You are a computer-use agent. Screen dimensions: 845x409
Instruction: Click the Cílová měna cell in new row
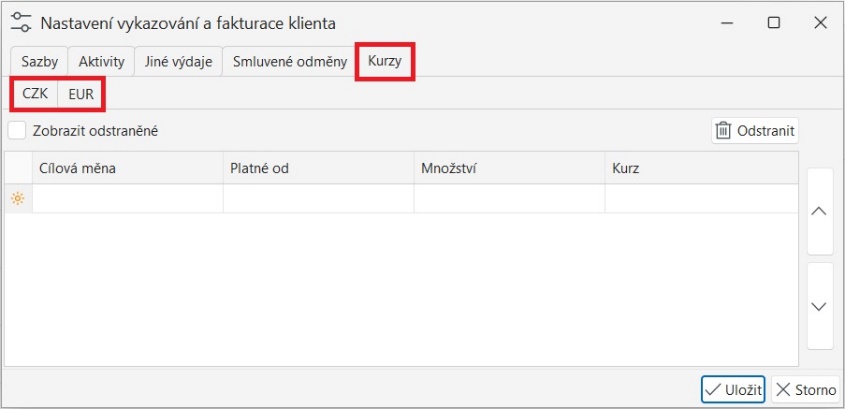pos(127,199)
